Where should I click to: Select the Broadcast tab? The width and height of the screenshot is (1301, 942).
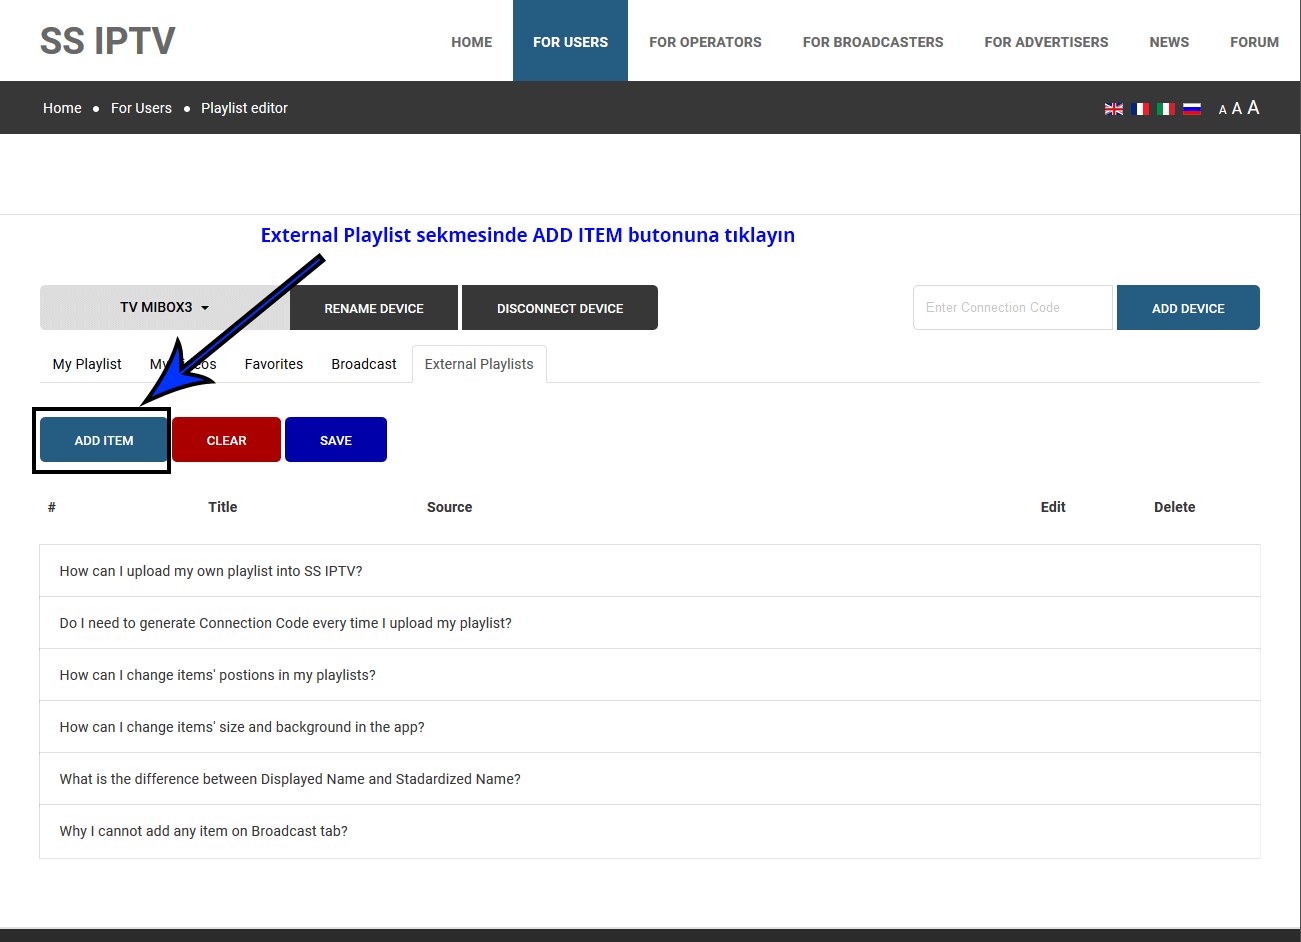pyautogui.click(x=364, y=364)
